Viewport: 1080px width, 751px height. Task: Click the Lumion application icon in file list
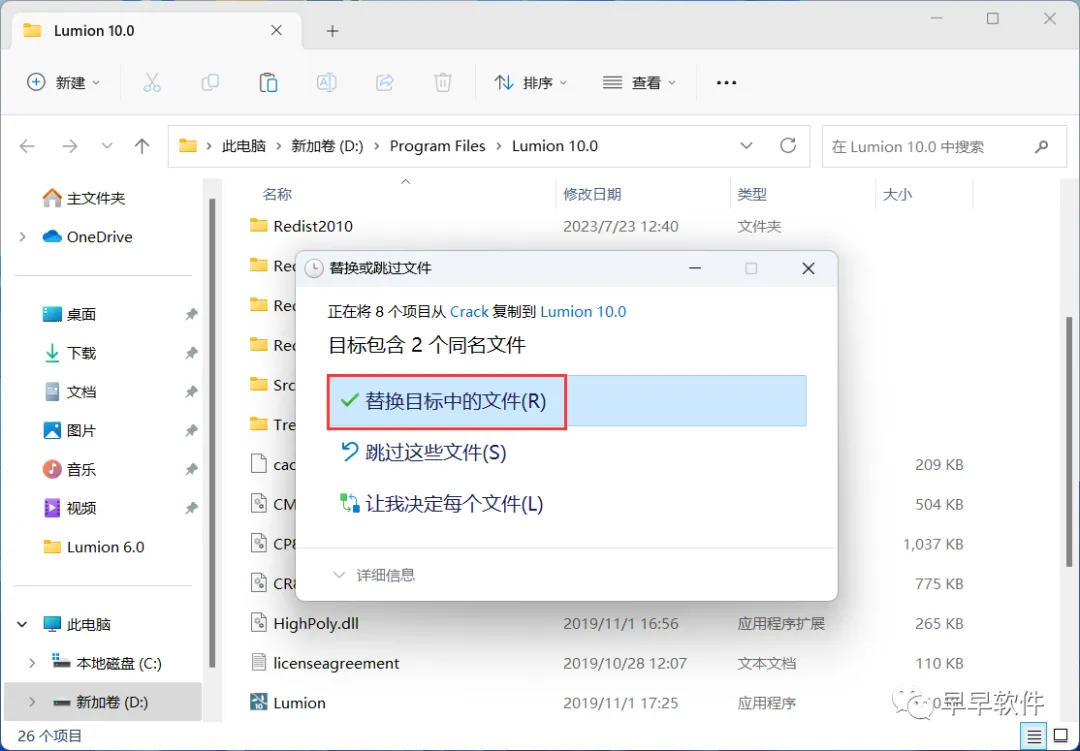(x=258, y=702)
